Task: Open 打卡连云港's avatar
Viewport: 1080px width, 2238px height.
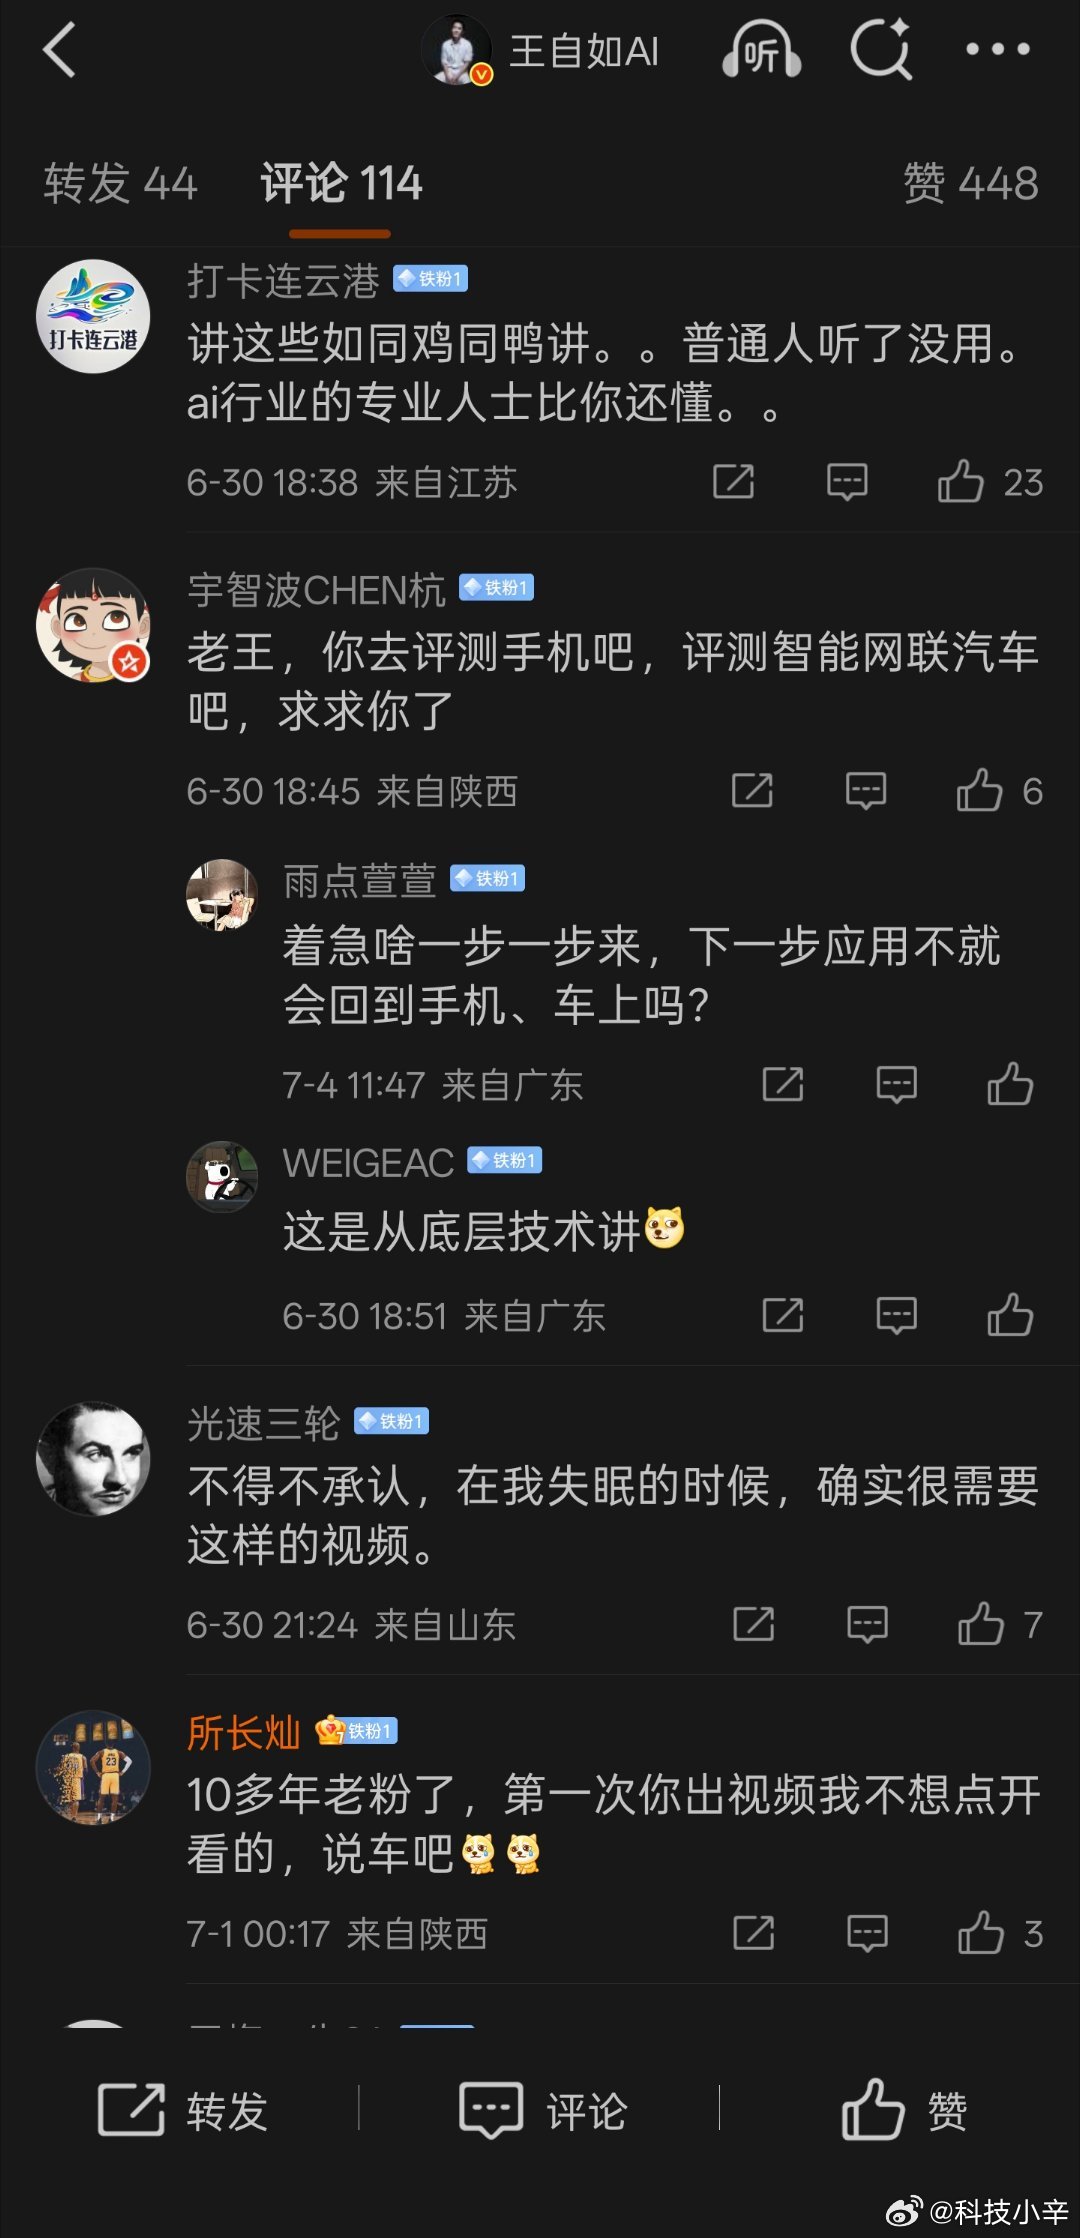Action: [93, 316]
